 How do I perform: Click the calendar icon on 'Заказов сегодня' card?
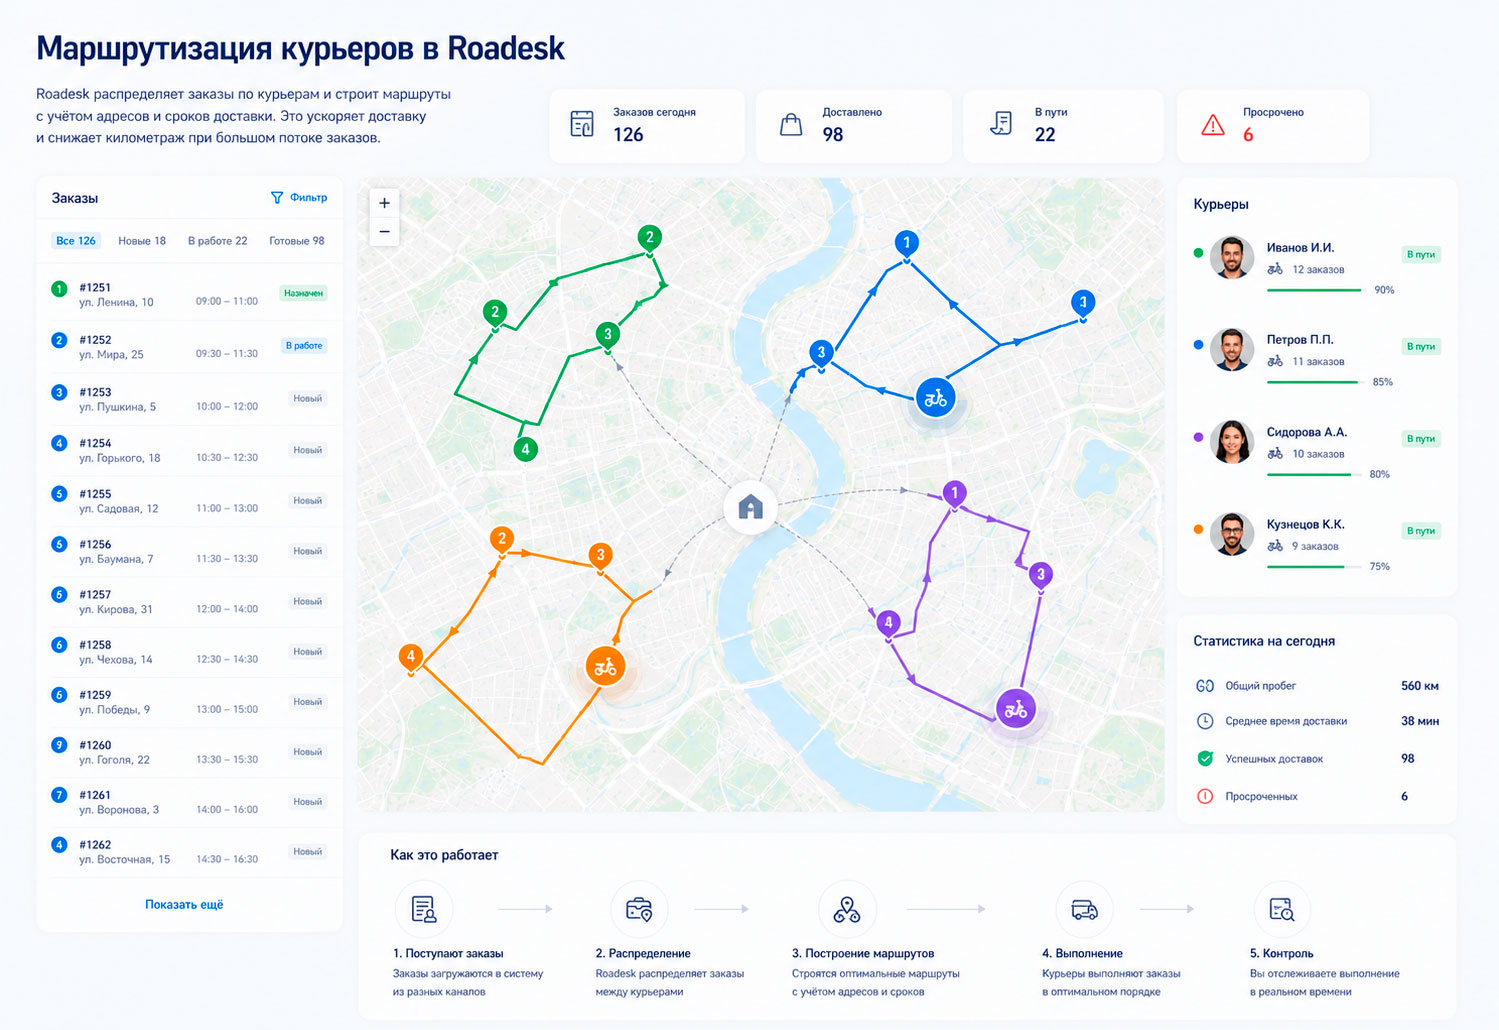pyautogui.click(x=581, y=124)
